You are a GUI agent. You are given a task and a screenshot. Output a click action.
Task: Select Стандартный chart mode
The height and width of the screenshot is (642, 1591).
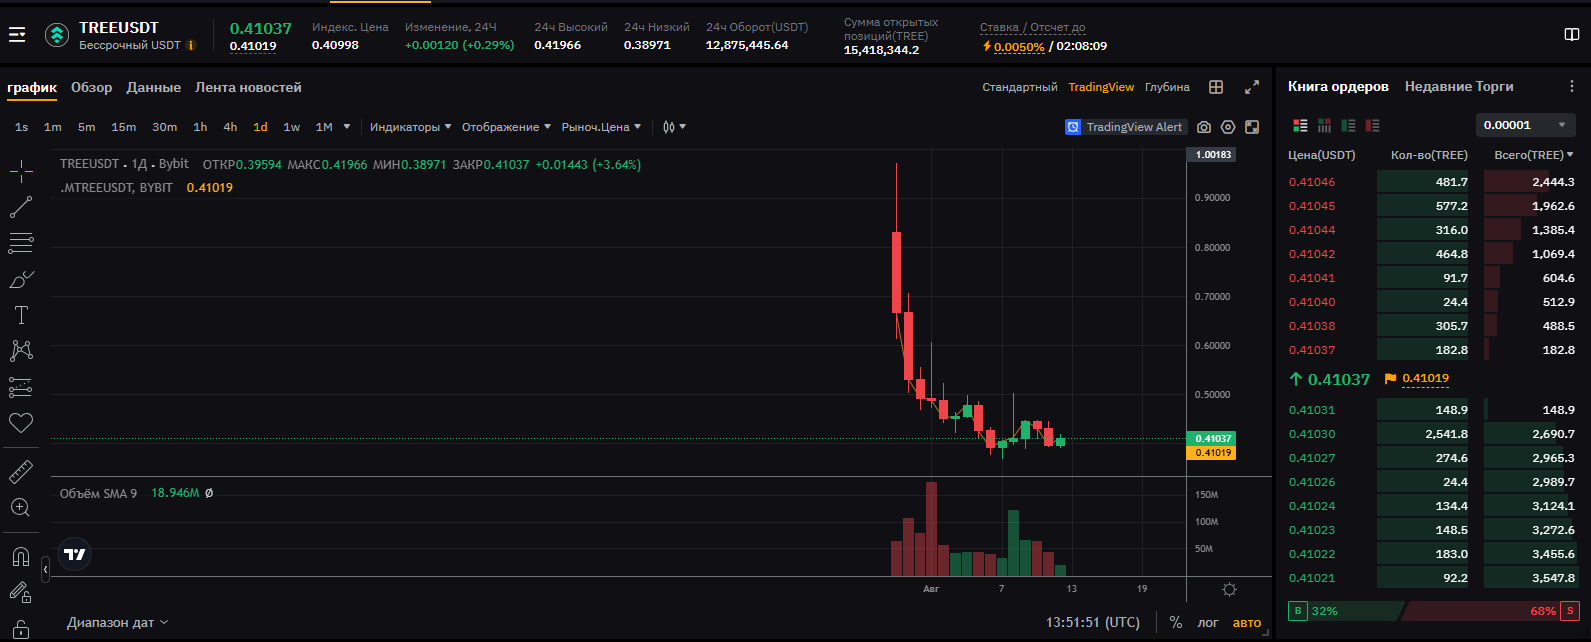pos(1019,87)
